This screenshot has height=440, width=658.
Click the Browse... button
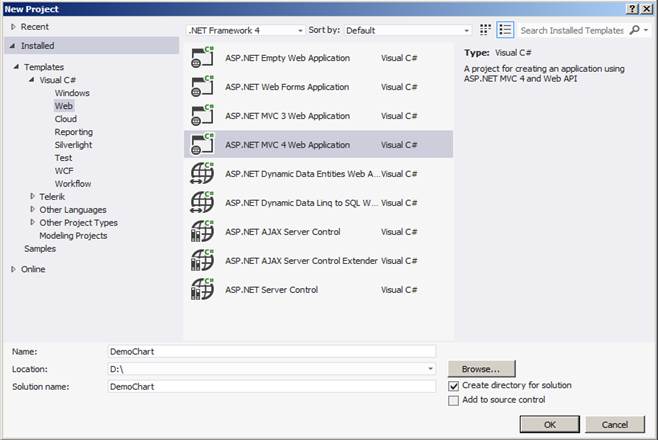[481, 369]
